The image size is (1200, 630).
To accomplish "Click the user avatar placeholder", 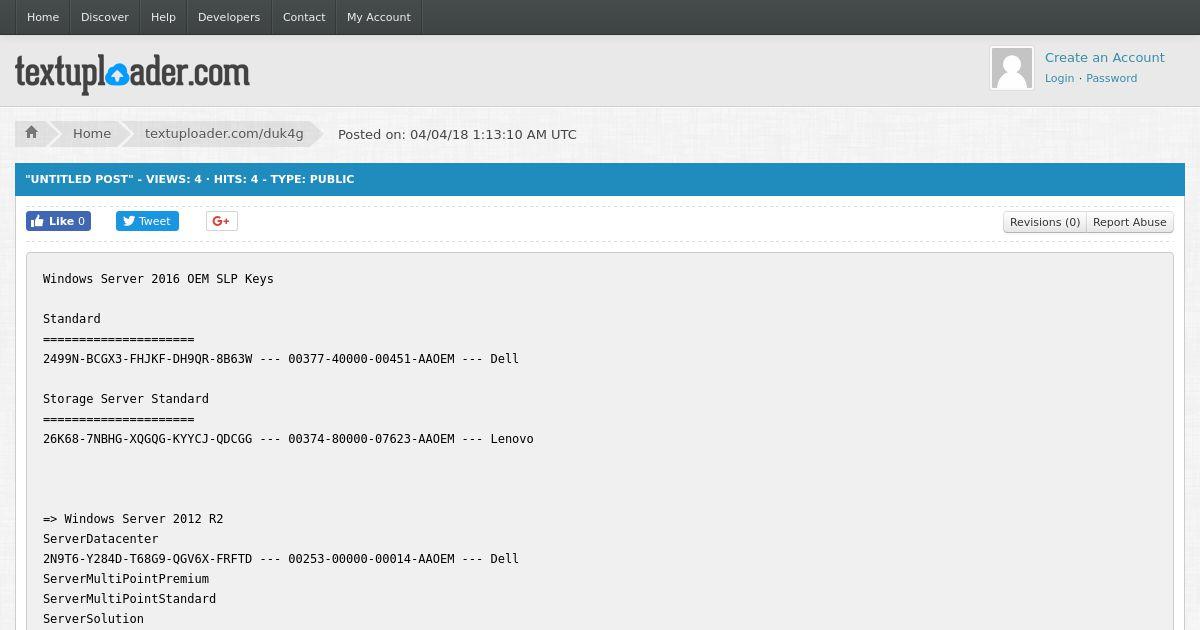I will click(x=1012, y=68).
